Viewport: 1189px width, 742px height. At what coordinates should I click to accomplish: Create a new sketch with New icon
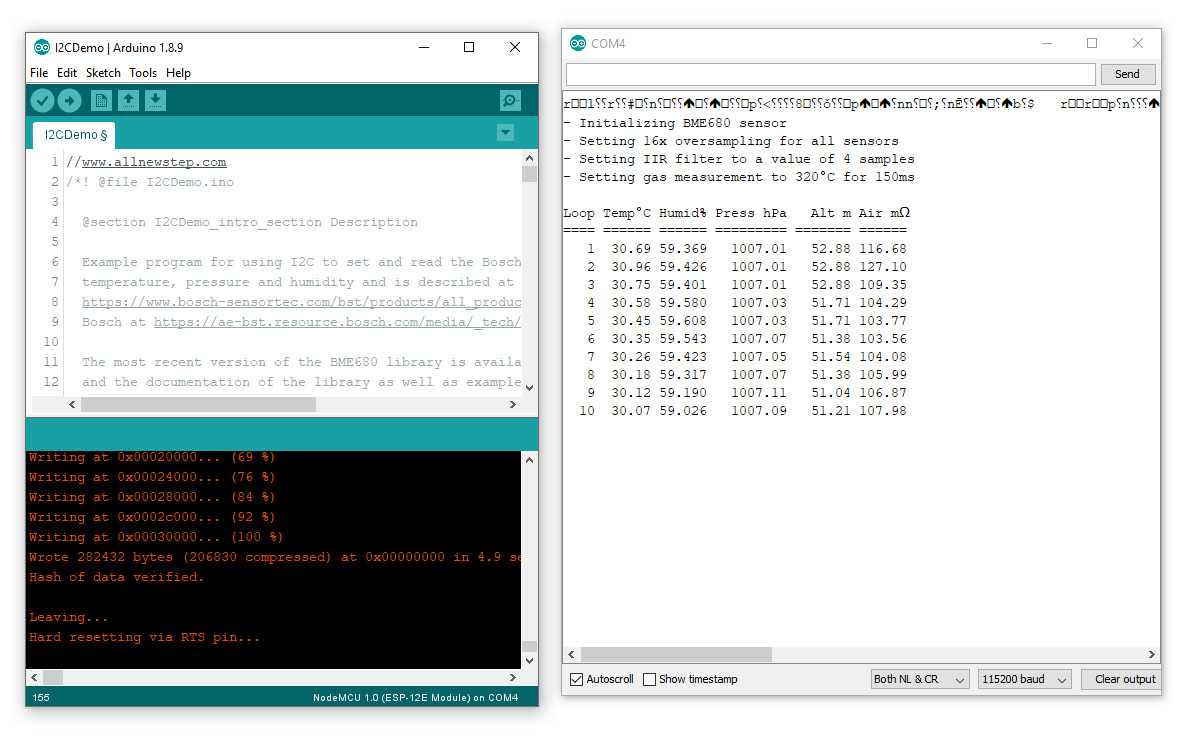coord(101,100)
